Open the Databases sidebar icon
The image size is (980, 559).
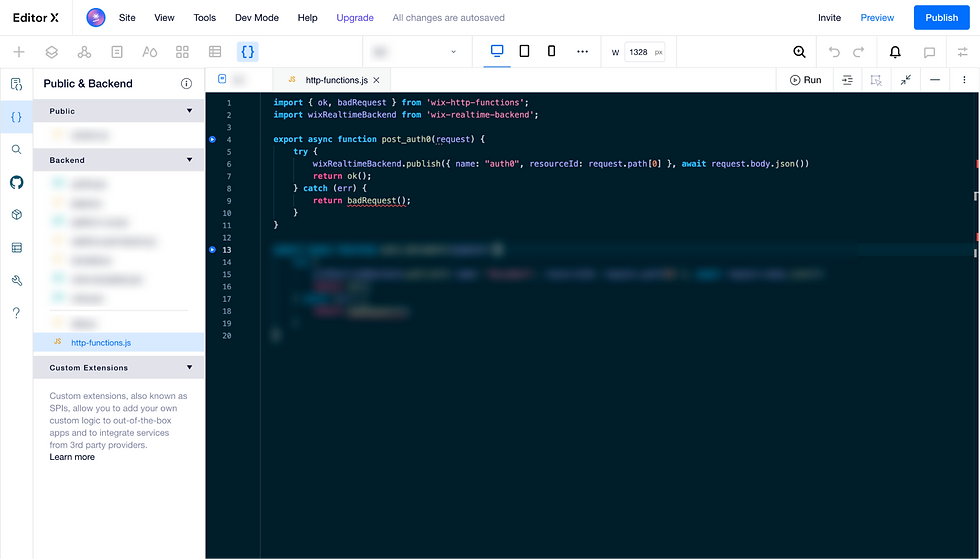point(16,248)
